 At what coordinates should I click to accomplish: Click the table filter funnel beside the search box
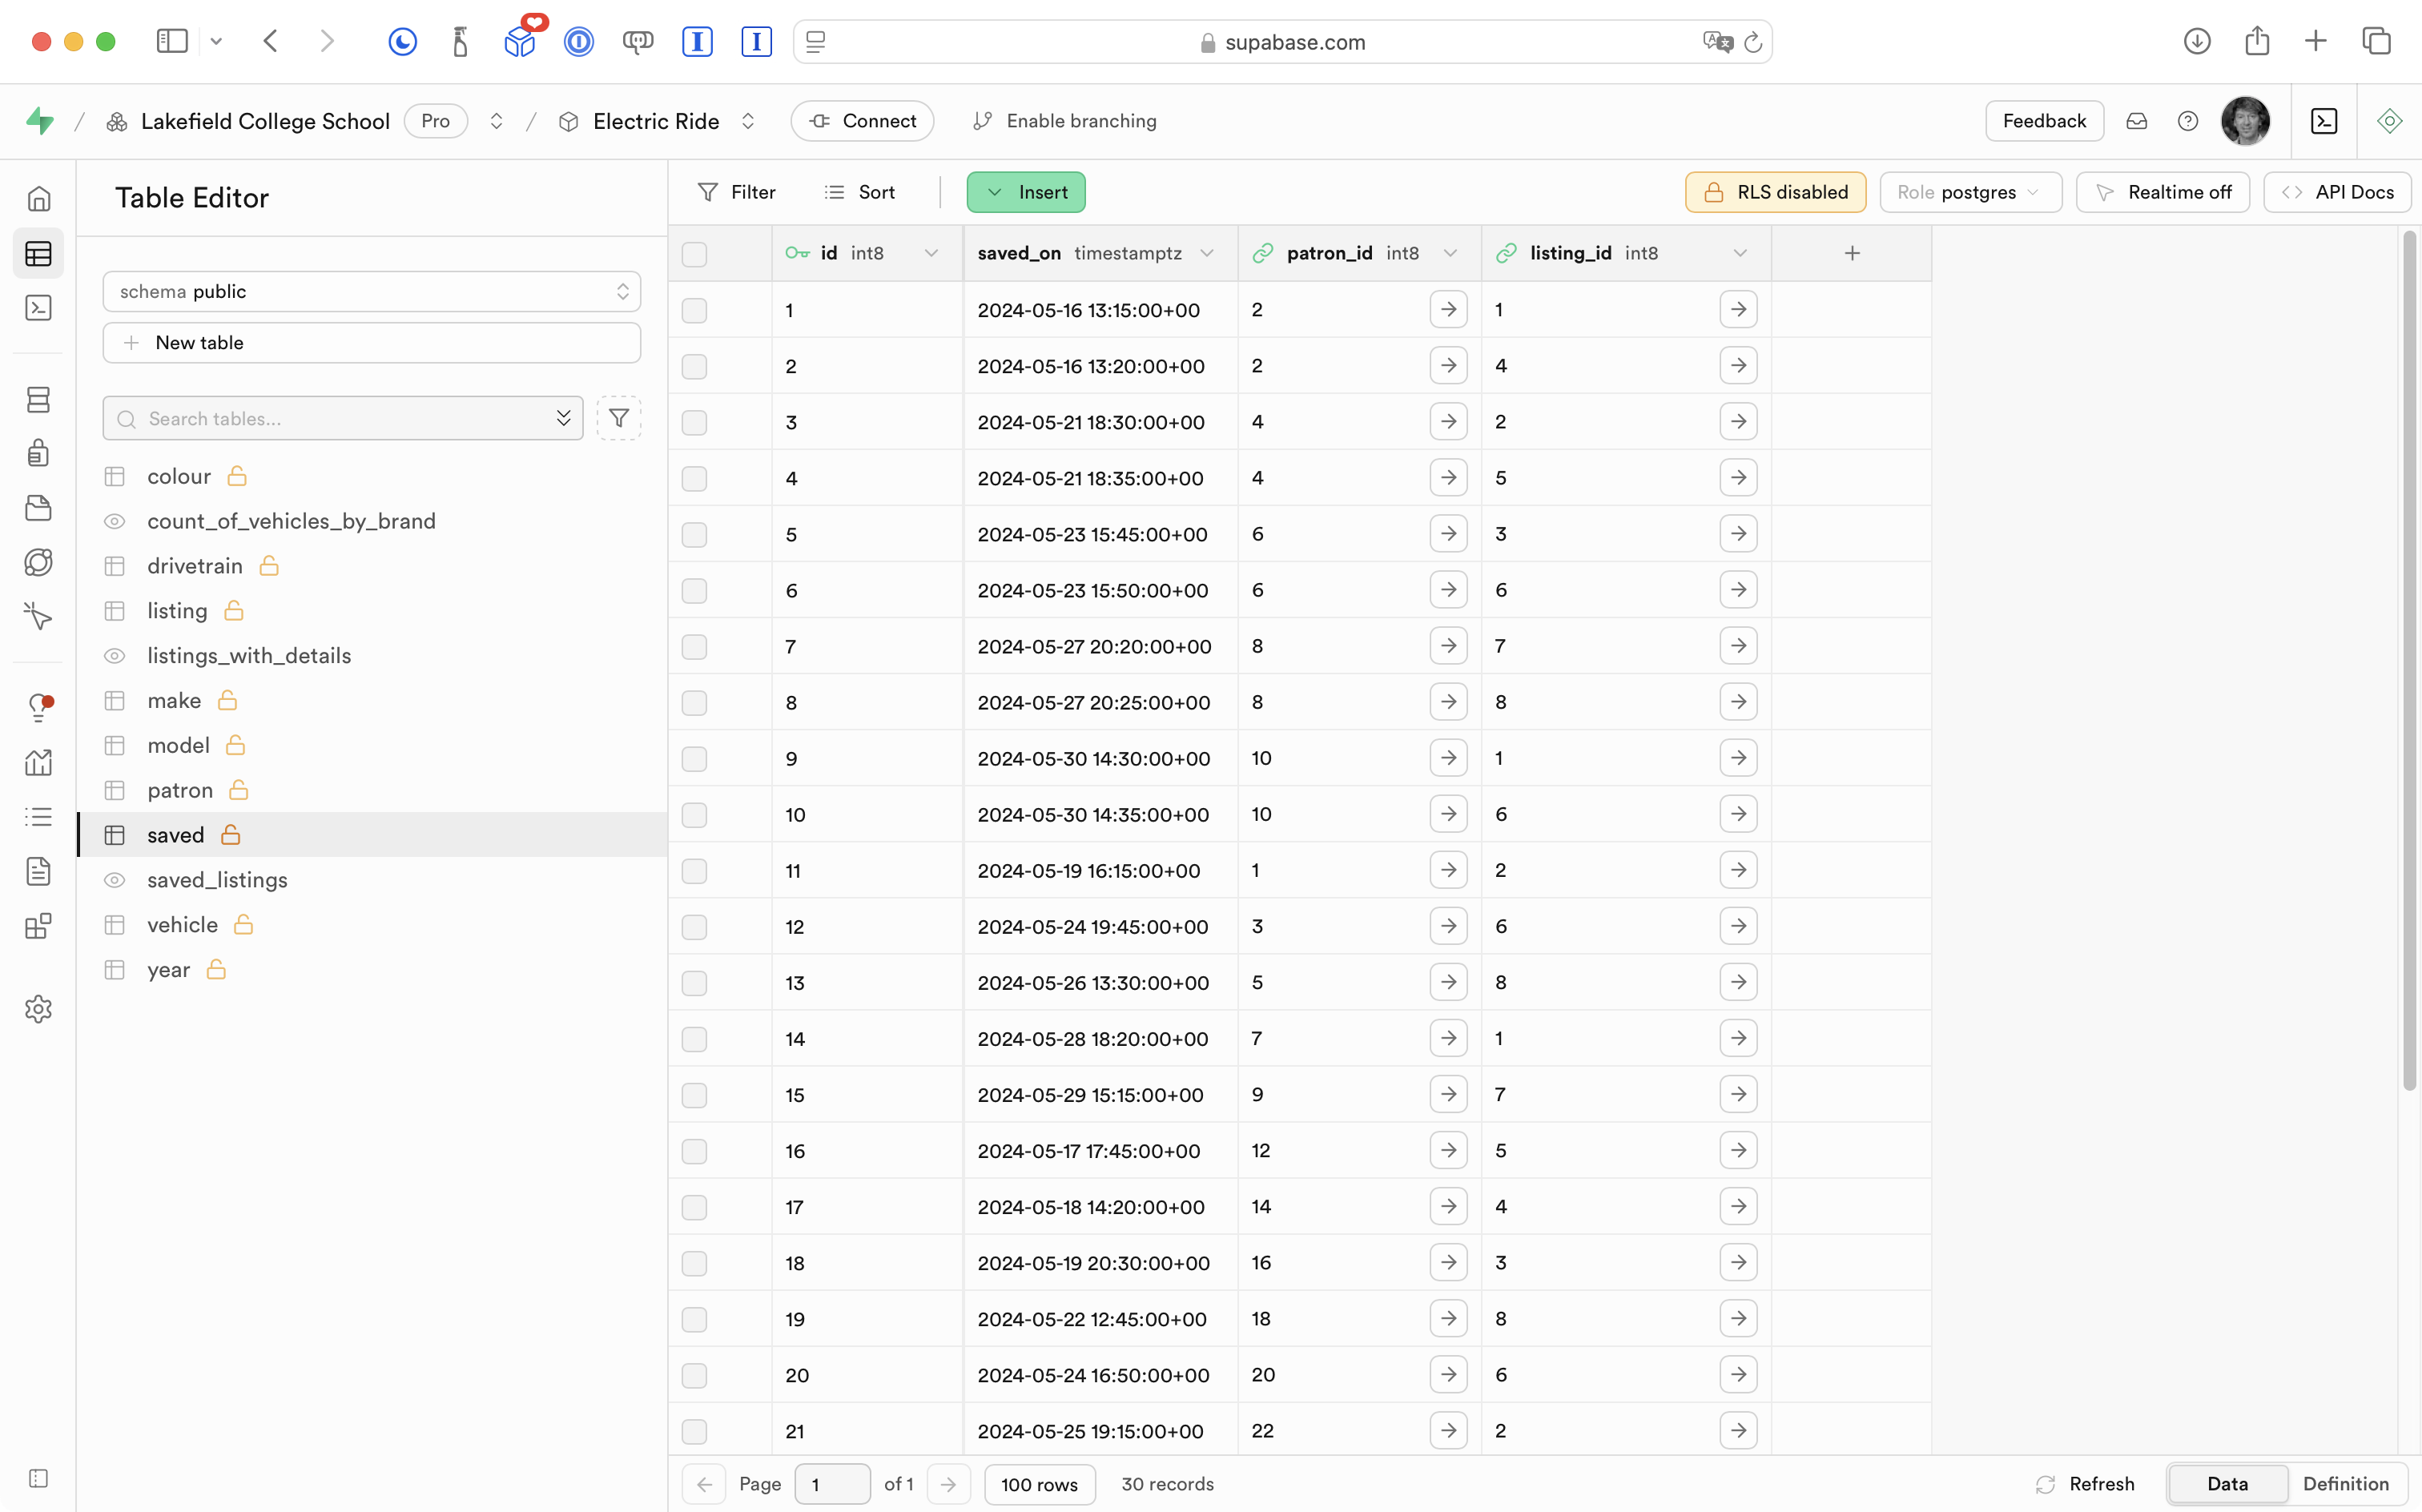619,418
